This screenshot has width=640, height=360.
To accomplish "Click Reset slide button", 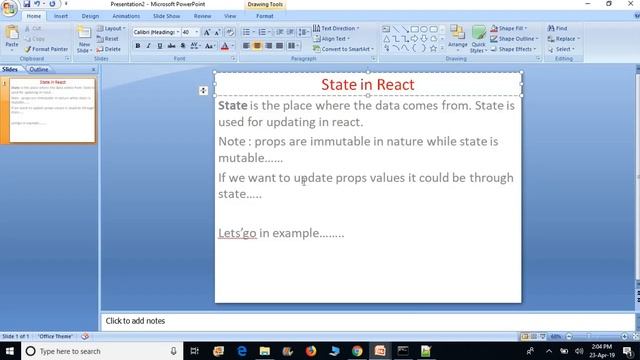I will tap(108, 39).
